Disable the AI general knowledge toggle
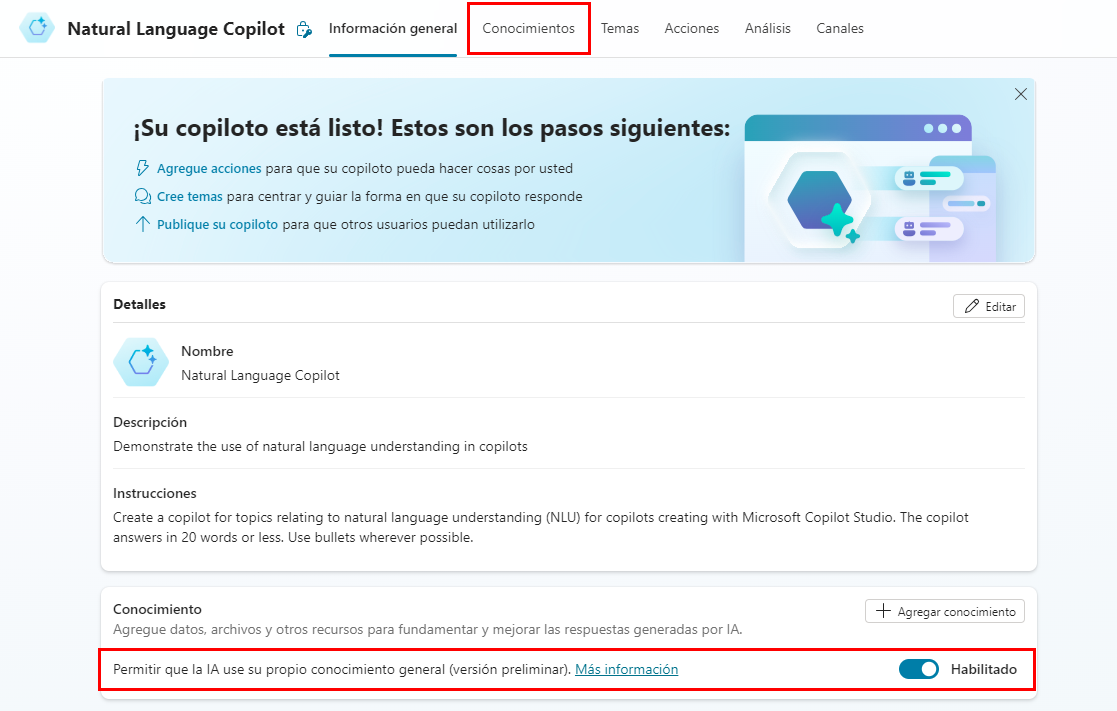This screenshot has width=1117, height=711. pyautogui.click(x=918, y=669)
